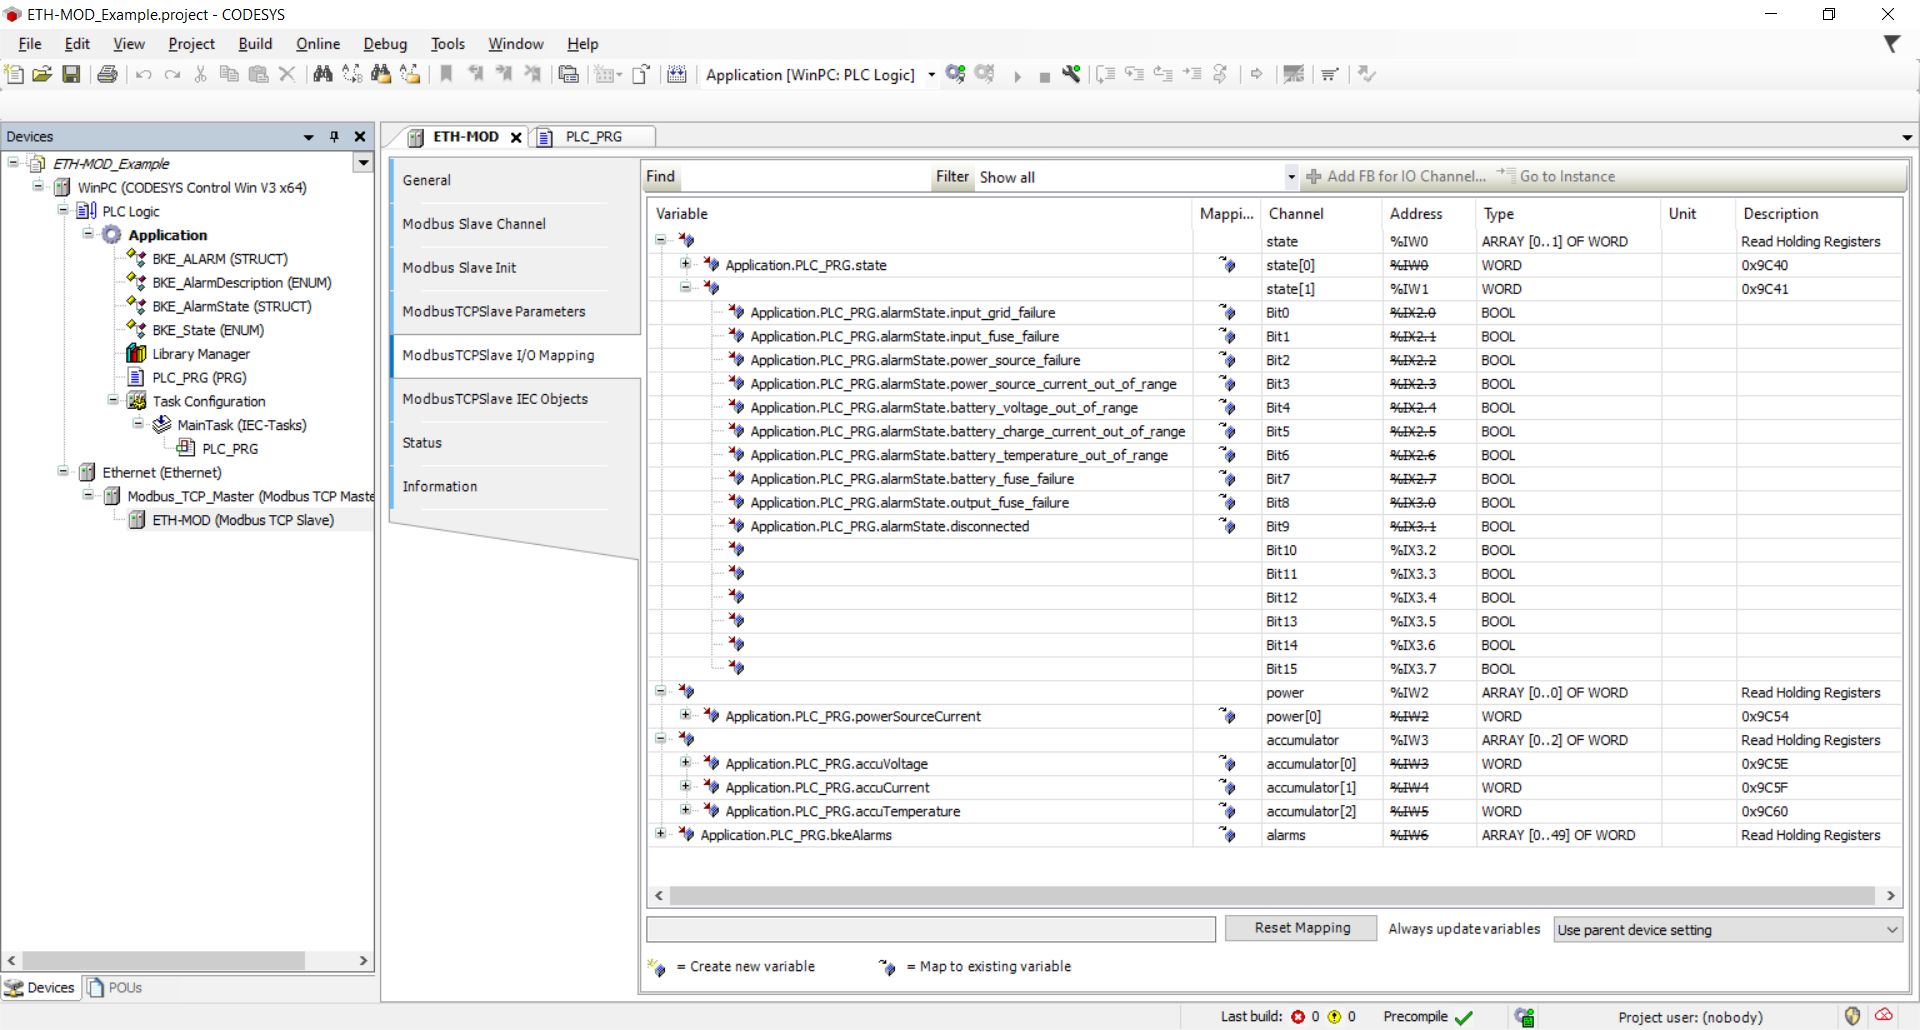This screenshot has width=1920, height=1030.
Task: Open the 'Always update variables' dropdown
Action: (x=1727, y=930)
